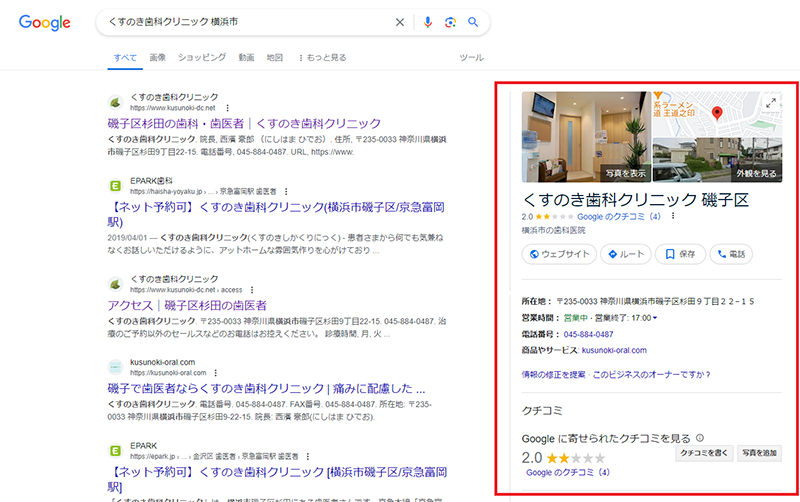Open kusunoki-oral.com link in 商品やサービス

pyautogui.click(x=614, y=350)
